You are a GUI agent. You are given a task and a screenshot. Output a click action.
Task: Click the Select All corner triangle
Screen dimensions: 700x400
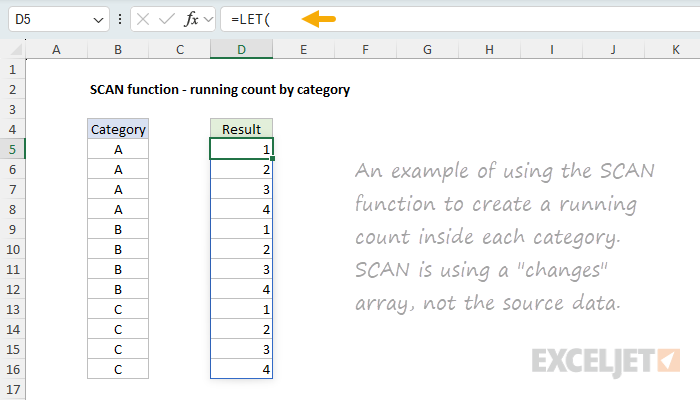click(x=13, y=50)
